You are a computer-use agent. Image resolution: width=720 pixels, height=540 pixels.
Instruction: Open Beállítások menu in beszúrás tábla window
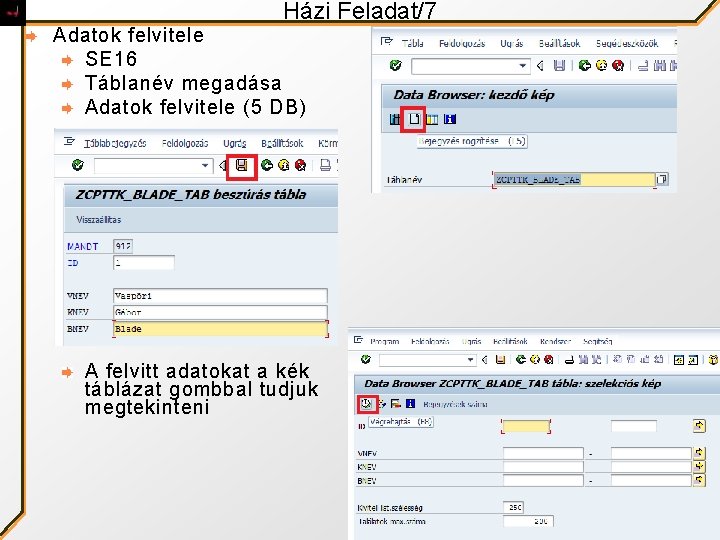pos(282,143)
